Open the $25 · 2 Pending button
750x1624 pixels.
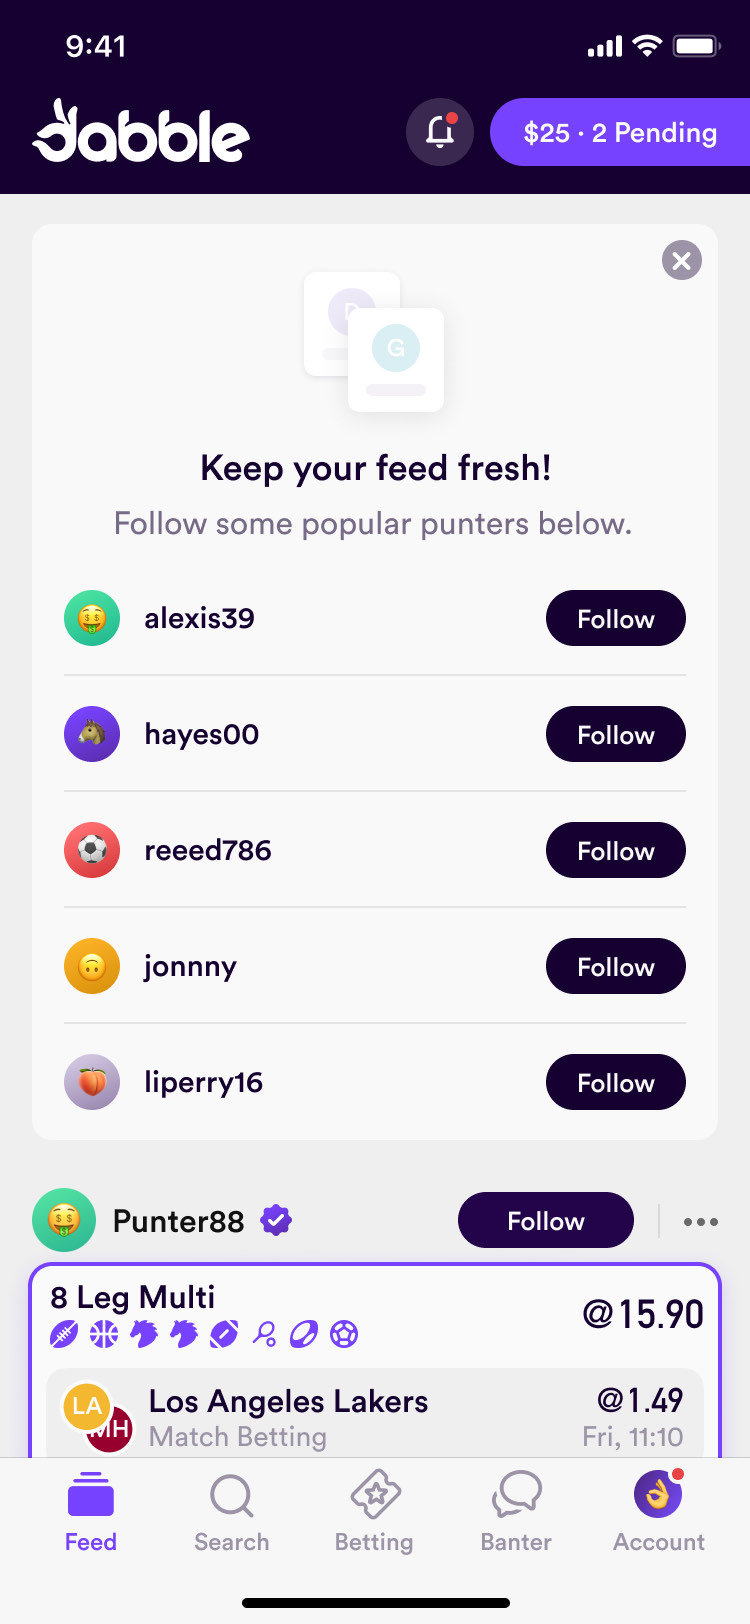pyautogui.click(x=620, y=132)
